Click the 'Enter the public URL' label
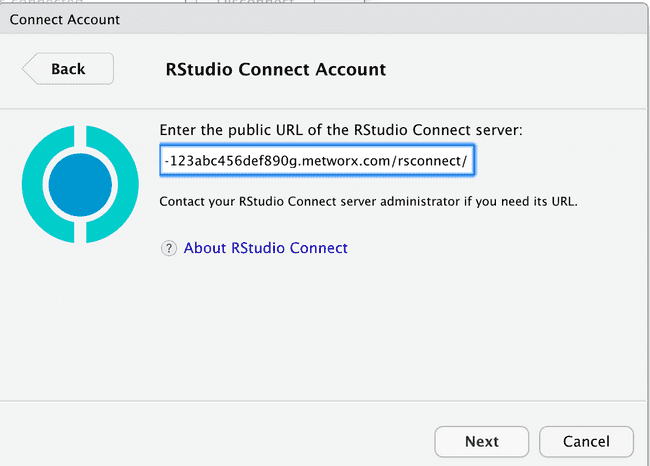 (341, 130)
